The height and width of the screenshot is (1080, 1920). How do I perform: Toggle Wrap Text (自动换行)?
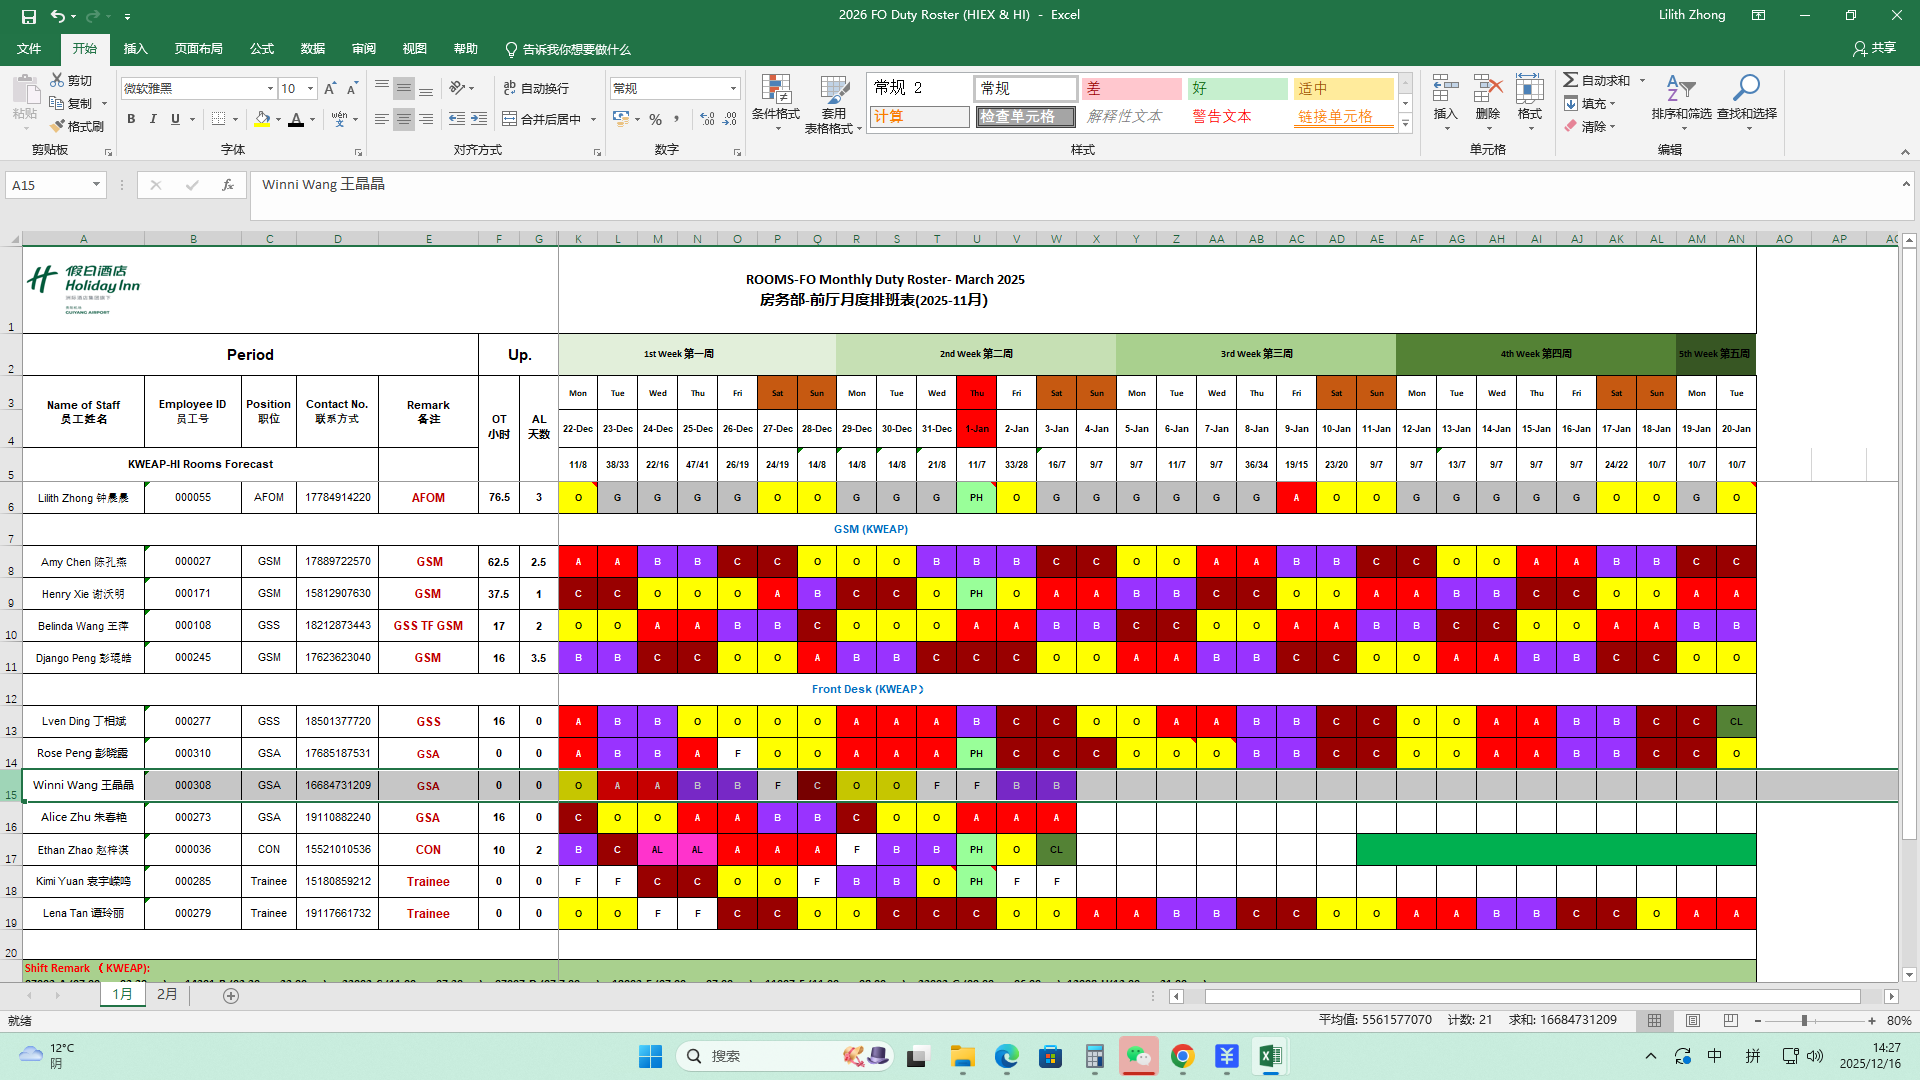536,88
